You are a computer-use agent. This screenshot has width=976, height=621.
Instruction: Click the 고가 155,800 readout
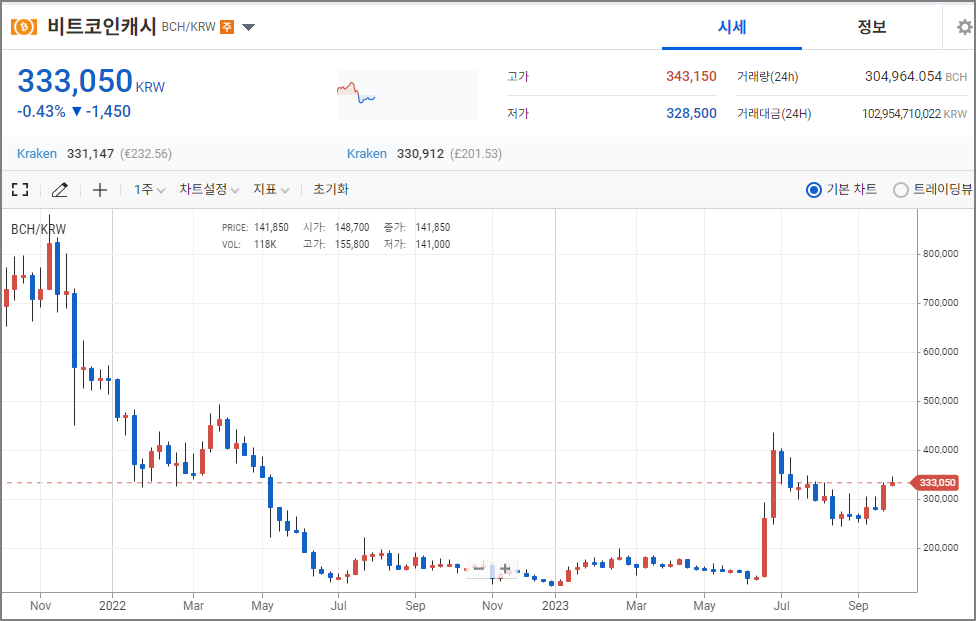pos(336,245)
